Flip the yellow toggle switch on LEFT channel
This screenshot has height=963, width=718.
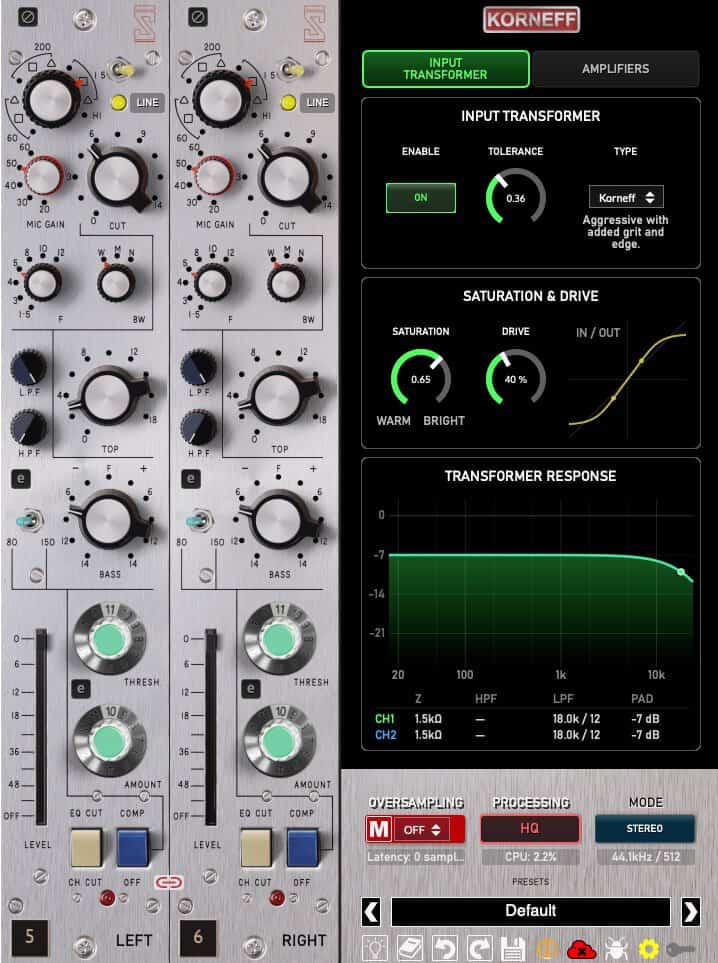point(122,71)
